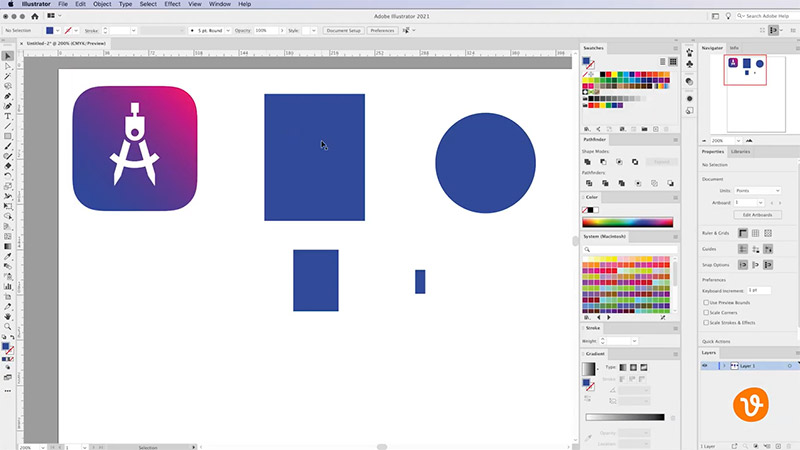
Task: Select the Zoom tool magnifier
Action: [8, 327]
